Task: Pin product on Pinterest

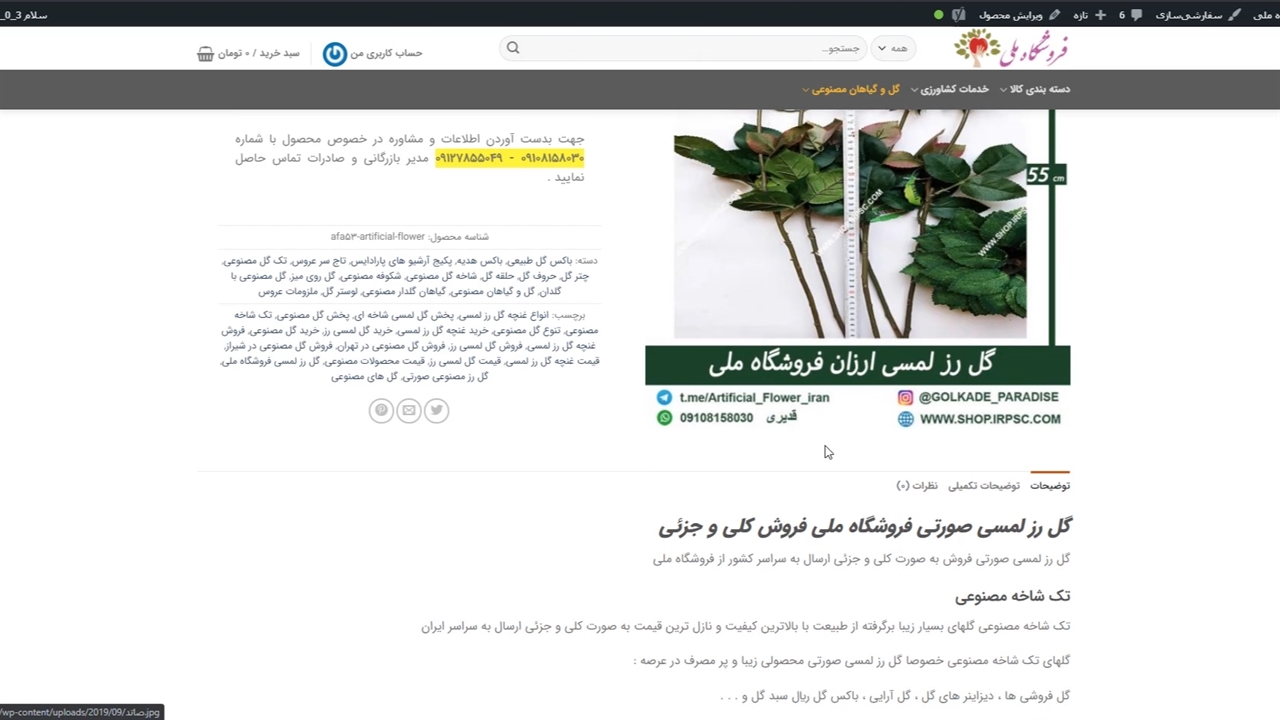Action: 381,410
